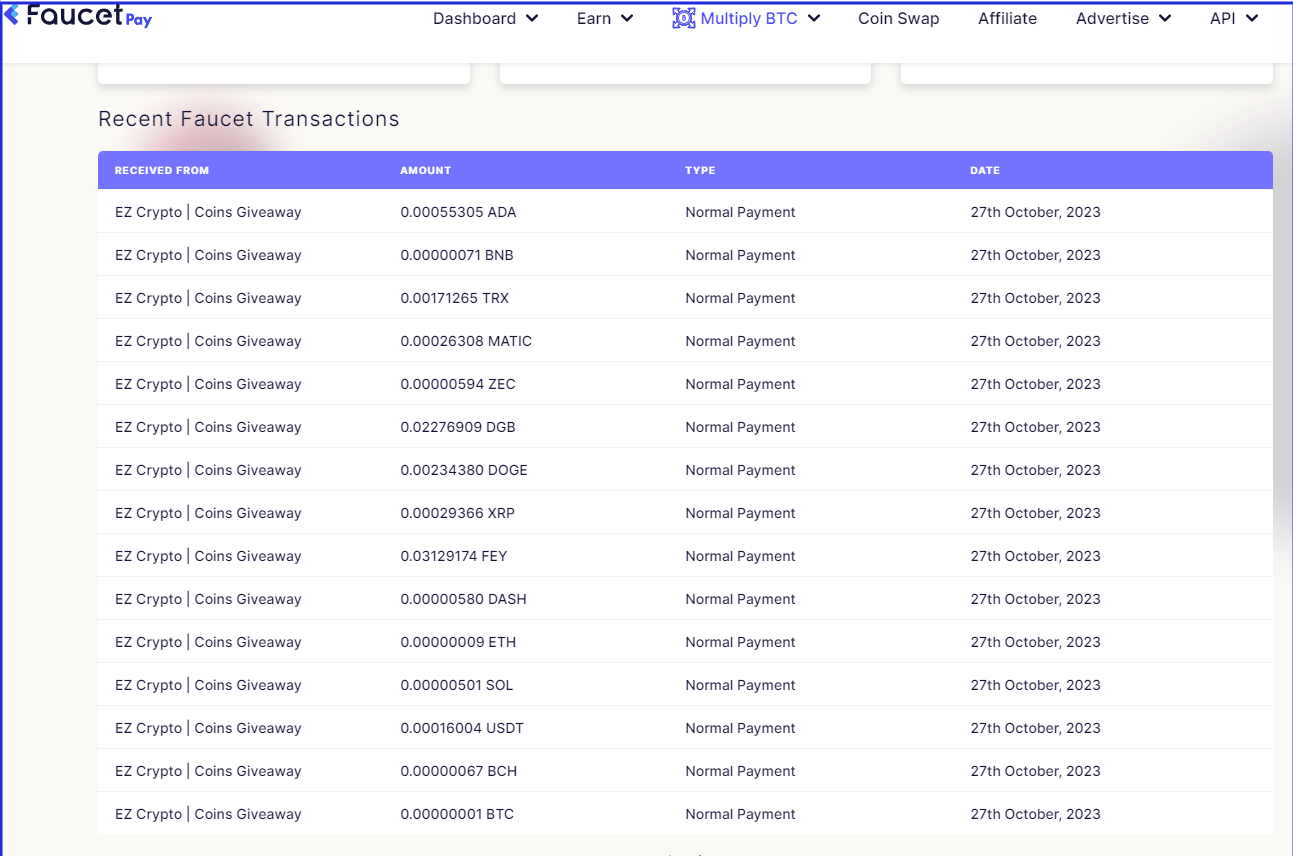Select the 0.00171265 TRX amount
Viewport: 1293px width, 856px height.
pos(454,298)
